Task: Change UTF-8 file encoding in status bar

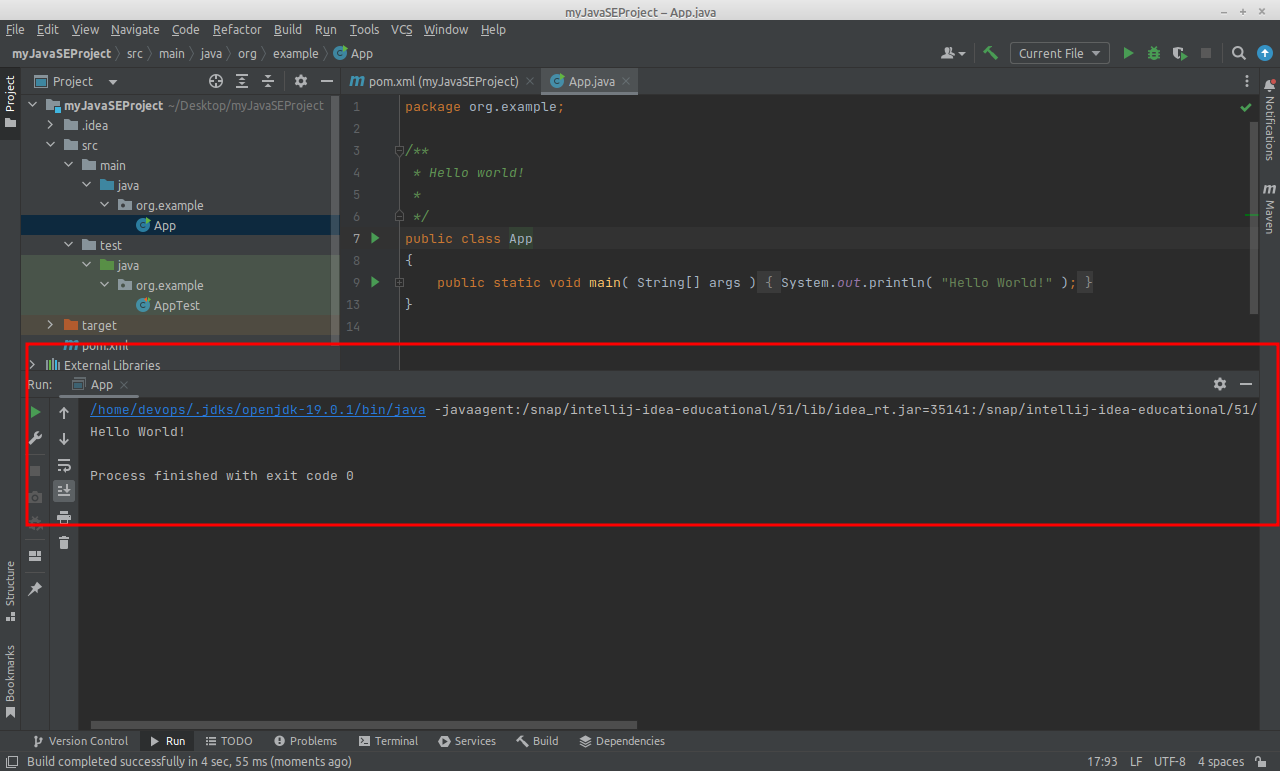Action: 1169,761
